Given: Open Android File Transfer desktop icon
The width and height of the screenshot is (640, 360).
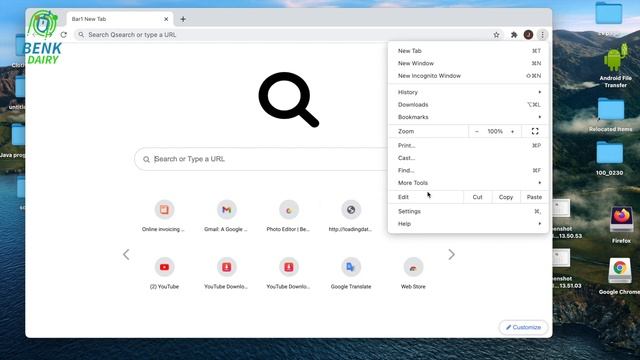Looking at the screenshot, I should pyautogui.click(x=616, y=66).
